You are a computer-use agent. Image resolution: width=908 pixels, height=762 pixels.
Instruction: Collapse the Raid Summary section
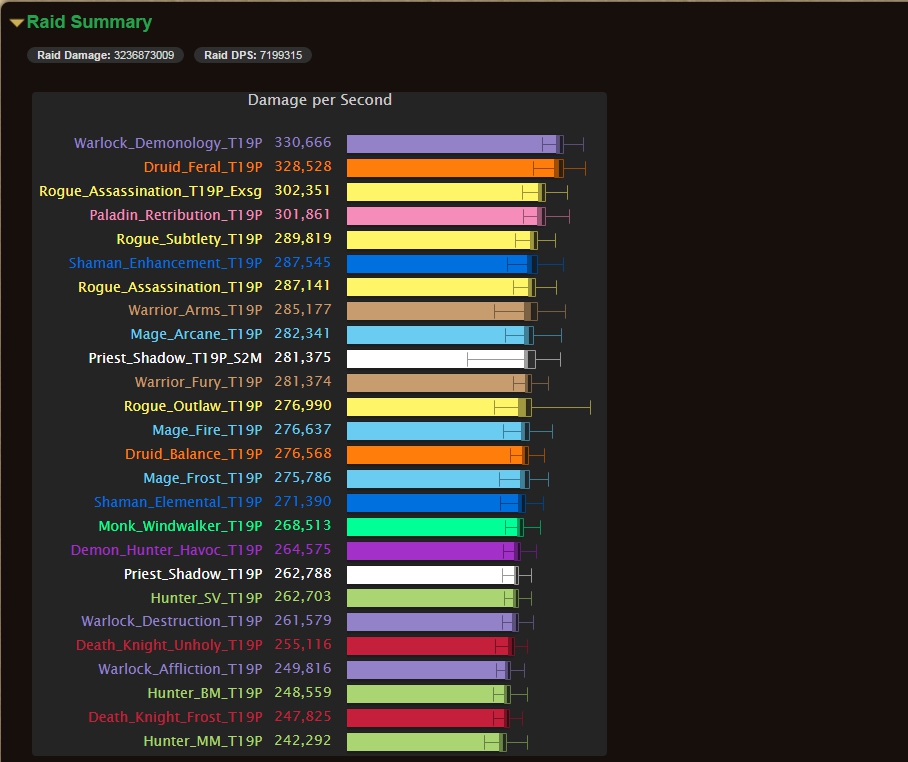pyautogui.click(x=18, y=22)
